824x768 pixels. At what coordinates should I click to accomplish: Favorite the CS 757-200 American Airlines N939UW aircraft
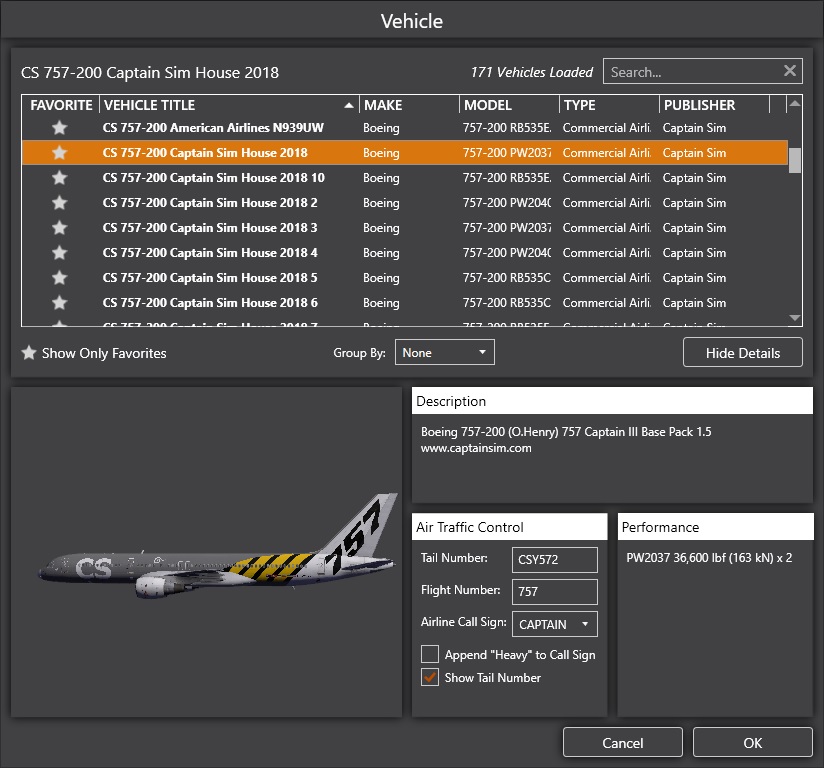(59, 128)
